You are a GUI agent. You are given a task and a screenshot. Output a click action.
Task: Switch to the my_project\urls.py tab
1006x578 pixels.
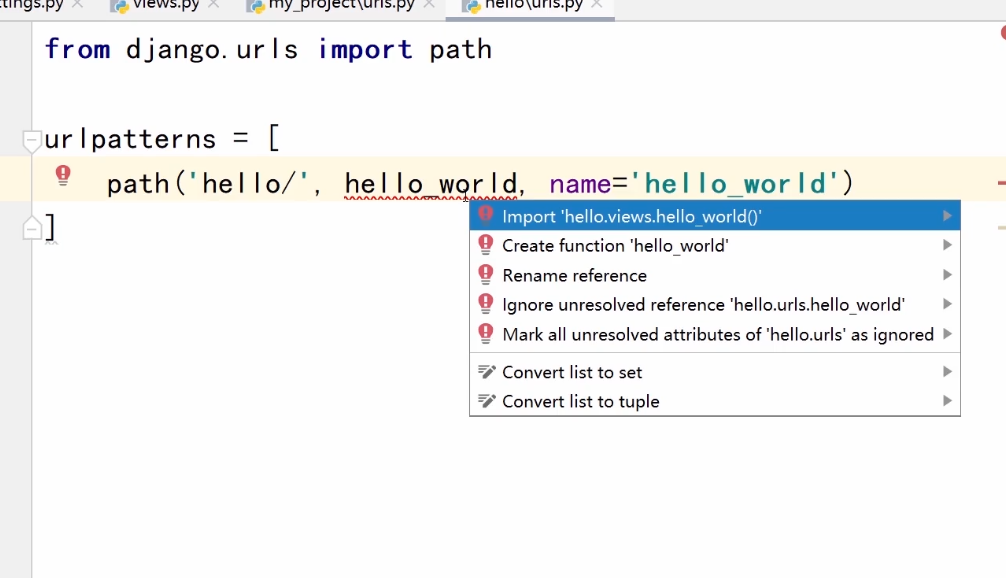341,5
